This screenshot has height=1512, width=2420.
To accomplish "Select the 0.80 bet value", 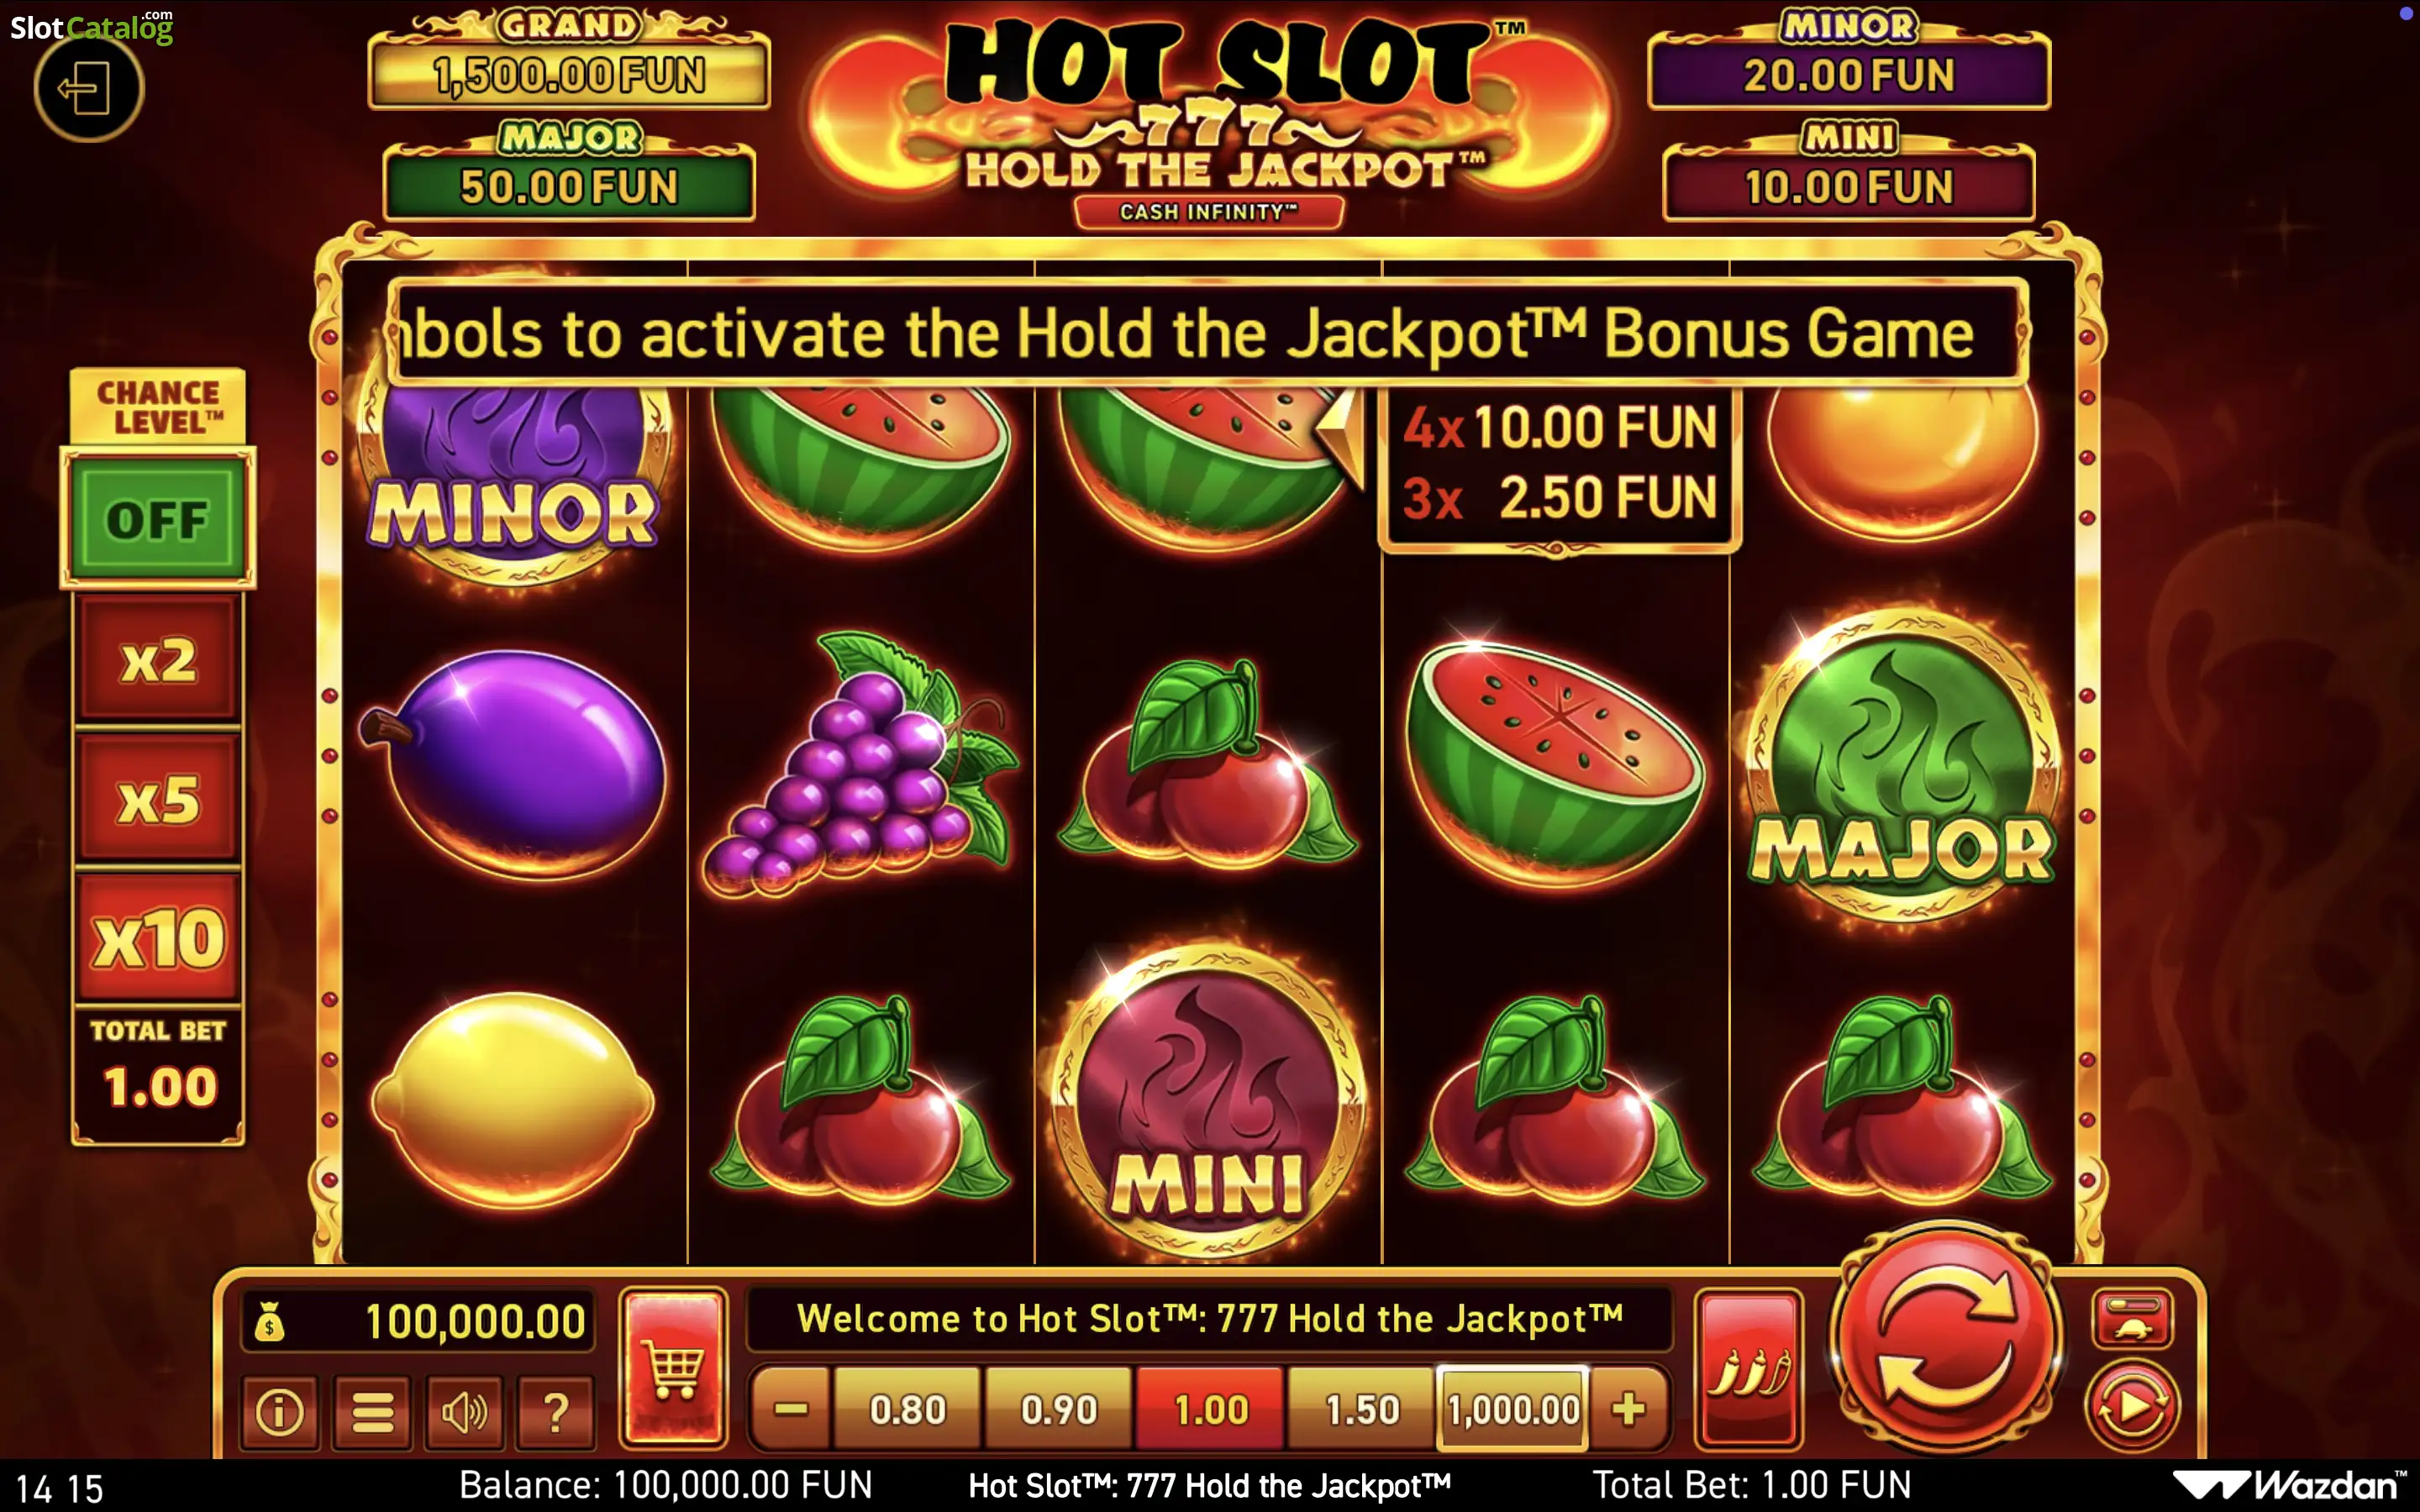I will coord(907,1409).
